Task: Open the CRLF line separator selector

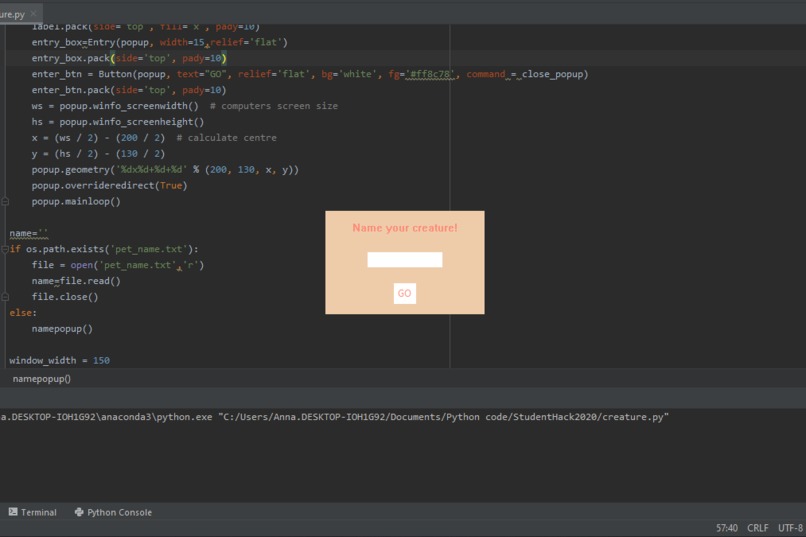Action: coord(758,528)
